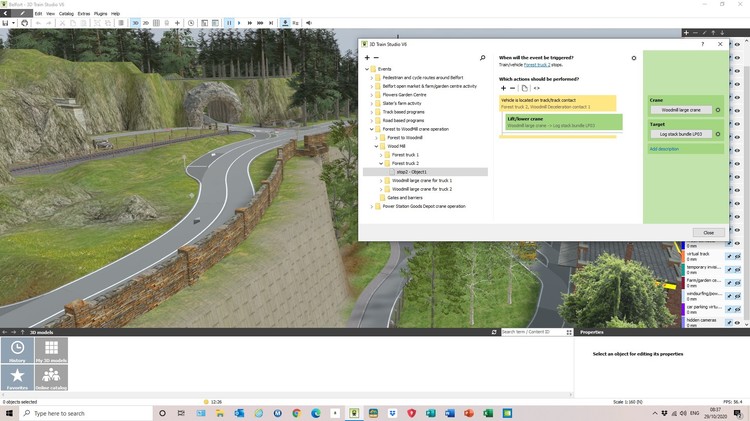This screenshot has height=421, width=750.
Task: Collapse the Forest truck 2 folder
Action: click(381, 163)
